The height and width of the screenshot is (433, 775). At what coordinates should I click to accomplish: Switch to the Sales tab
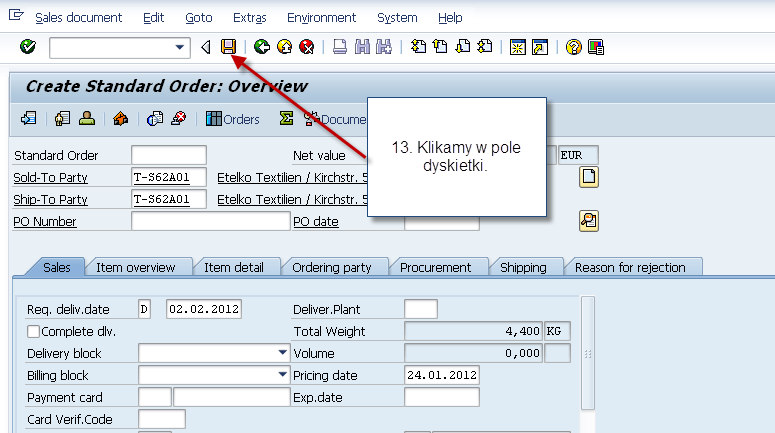[x=56, y=267]
